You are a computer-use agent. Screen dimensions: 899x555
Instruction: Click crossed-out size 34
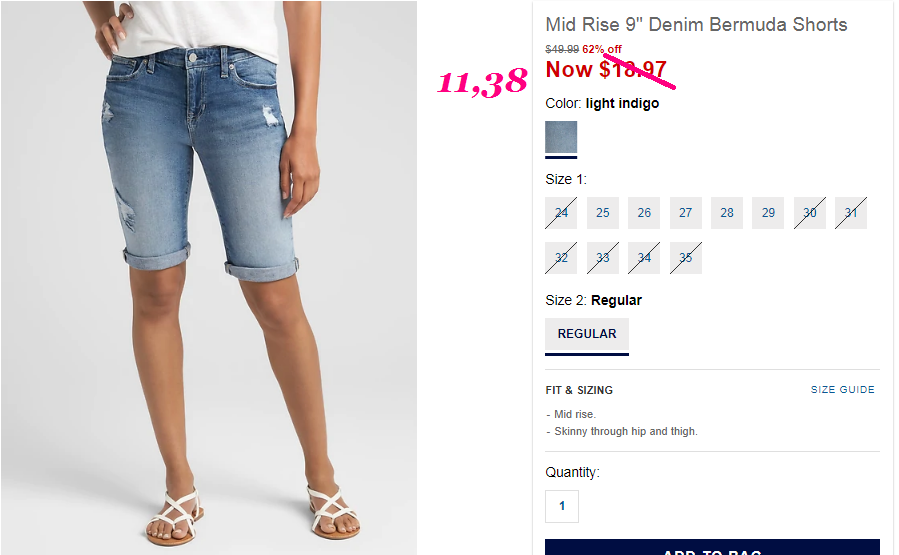[644, 258]
